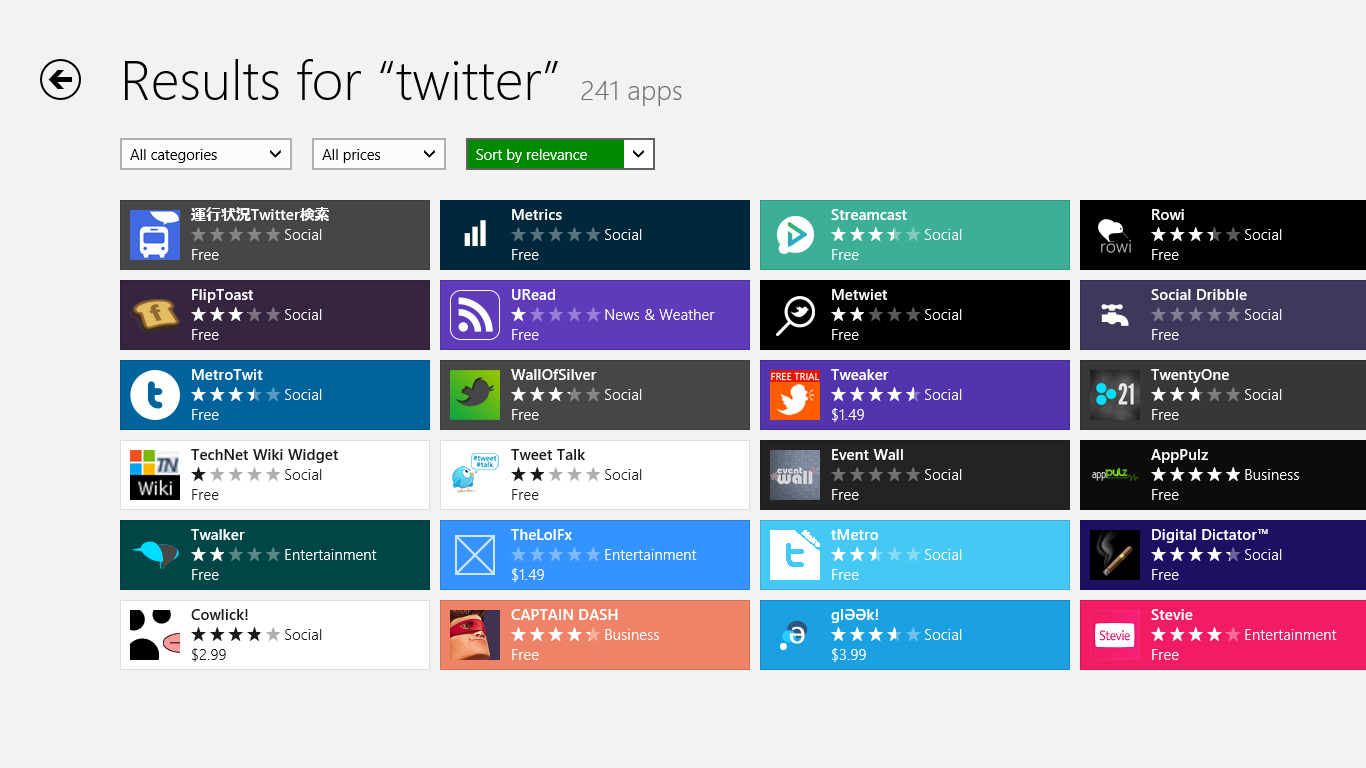This screenshot has height=768, width=1366.
Task: Open the All prices dropdown
Action: (x=379, y=154)
